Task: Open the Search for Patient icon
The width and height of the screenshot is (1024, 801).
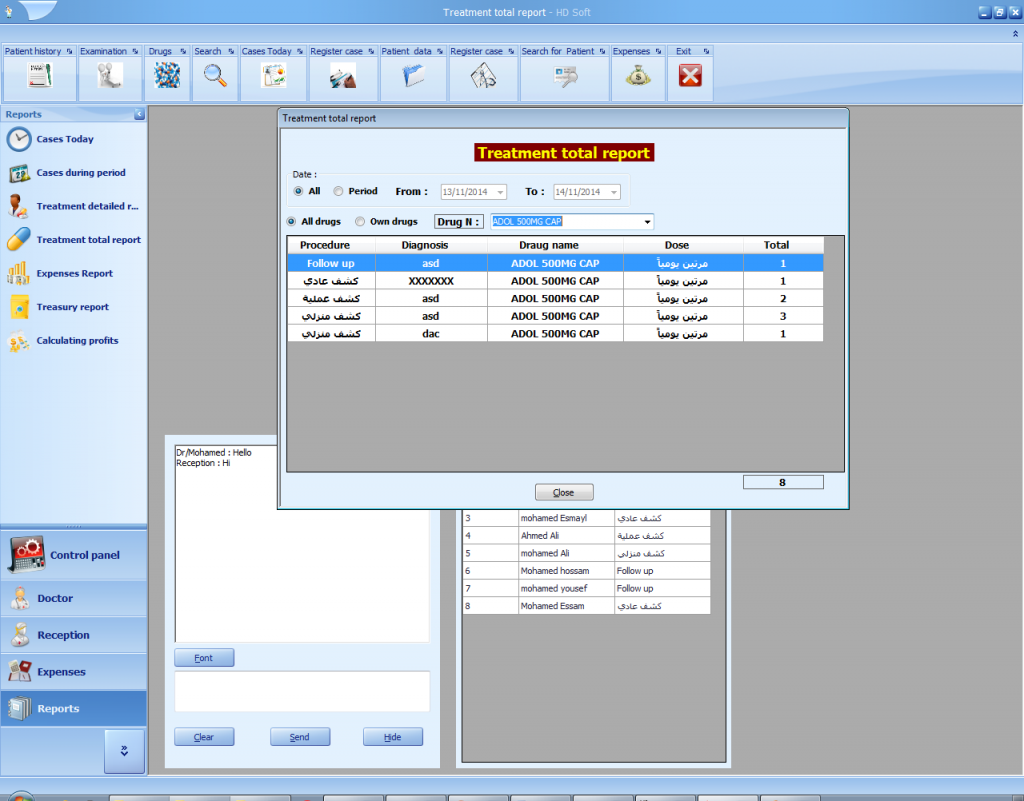Action: tap(565, 76)
